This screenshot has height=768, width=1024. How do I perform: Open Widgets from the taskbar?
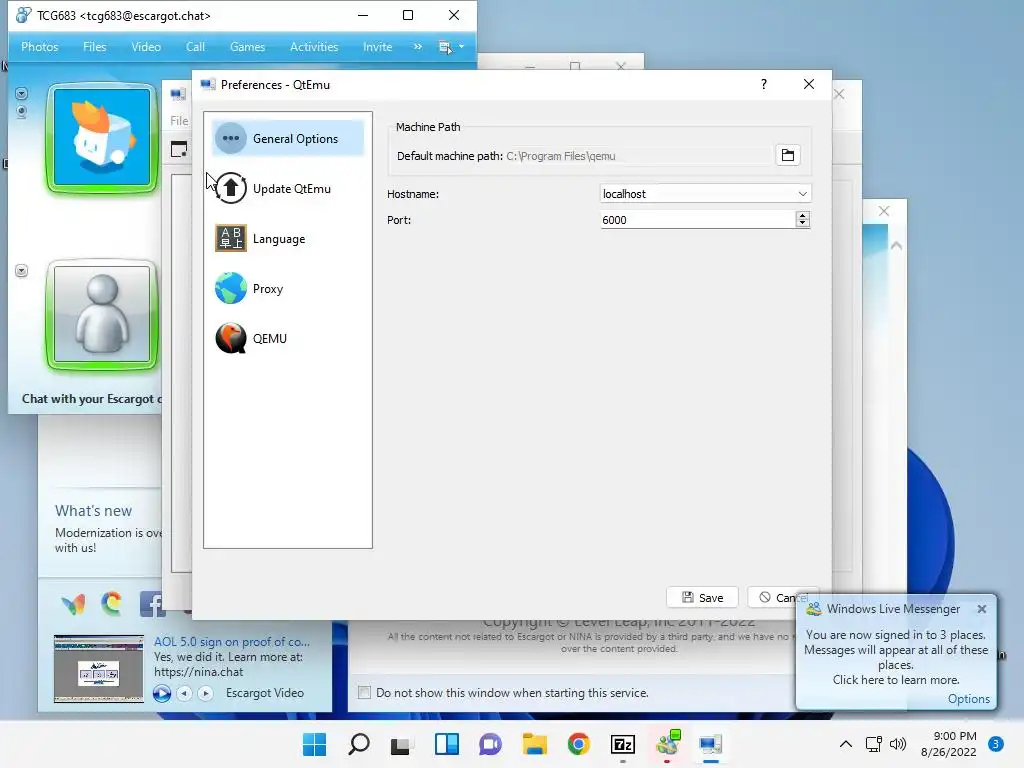447,744
